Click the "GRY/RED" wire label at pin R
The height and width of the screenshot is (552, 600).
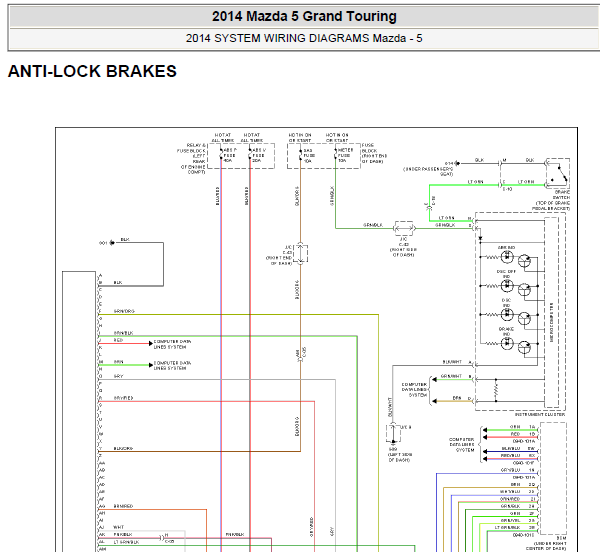123,398
